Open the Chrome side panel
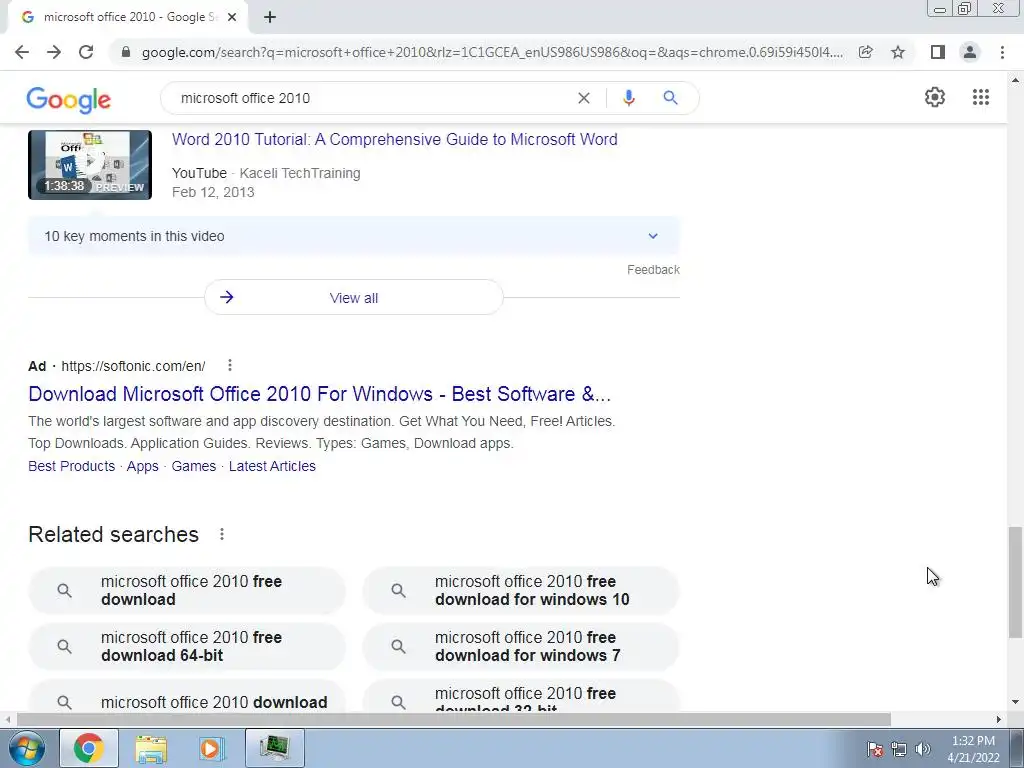Viewport: 1024px width, 768px height. coord(937,52)
